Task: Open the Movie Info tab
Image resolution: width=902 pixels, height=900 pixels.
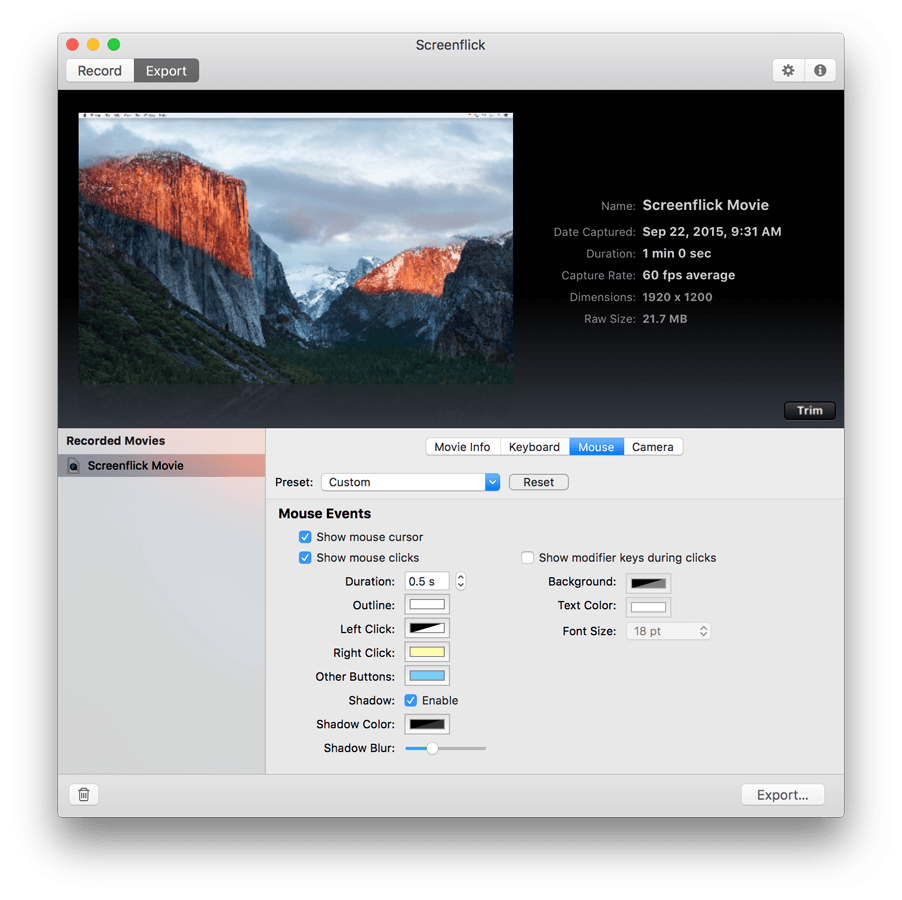Action: tap(462, 447)
